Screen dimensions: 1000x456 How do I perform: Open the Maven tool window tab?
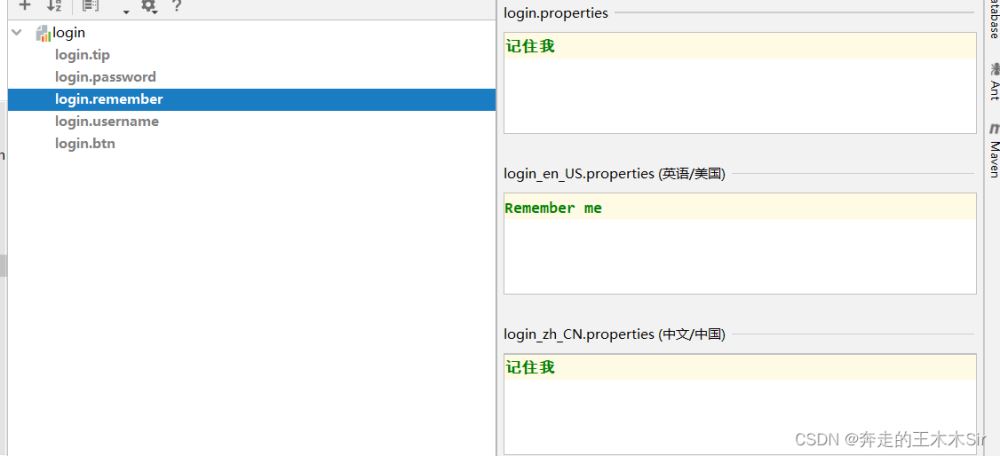[x=994, y=158]
